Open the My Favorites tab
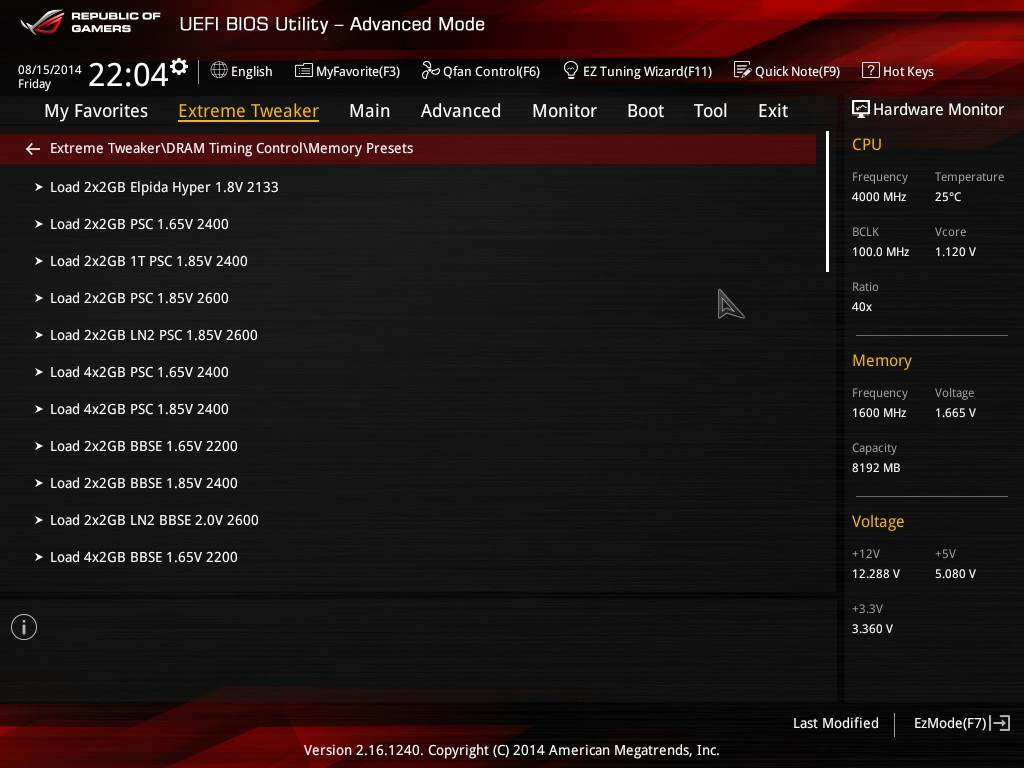Viewport: 1024px width, 768px height. pos(96,111)
